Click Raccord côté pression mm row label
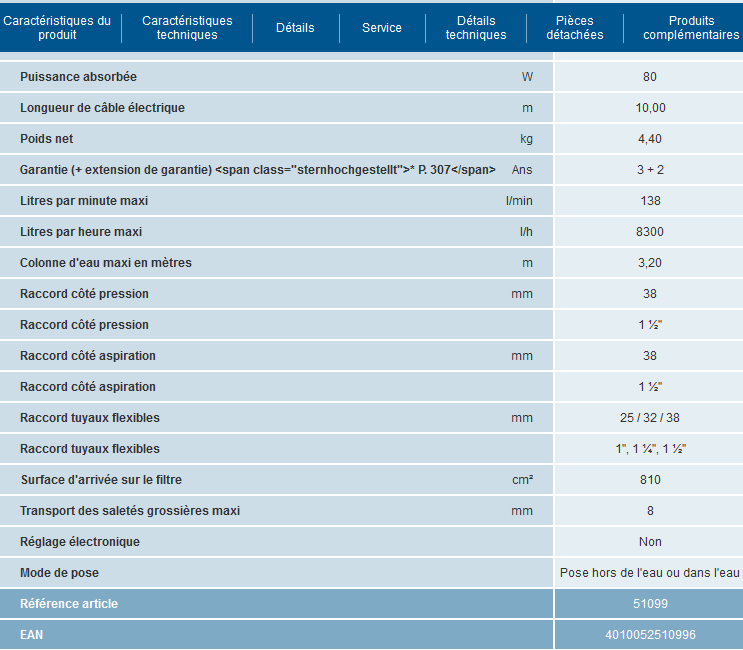This screenshot has height=650, width=743. point(84,294)
